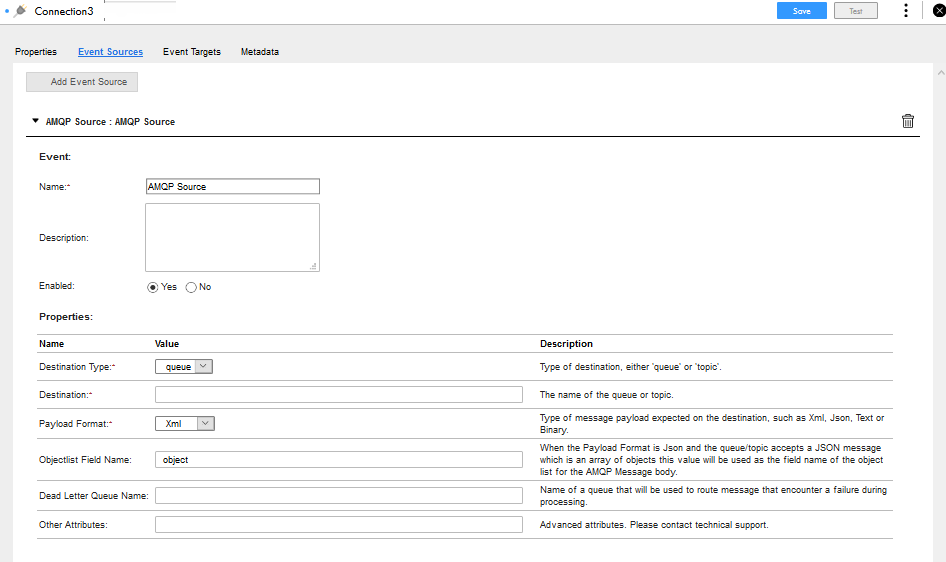Viewport: 946px width, 562px height.
Task: Focus the event Name input field
Action: click(233, 186)
